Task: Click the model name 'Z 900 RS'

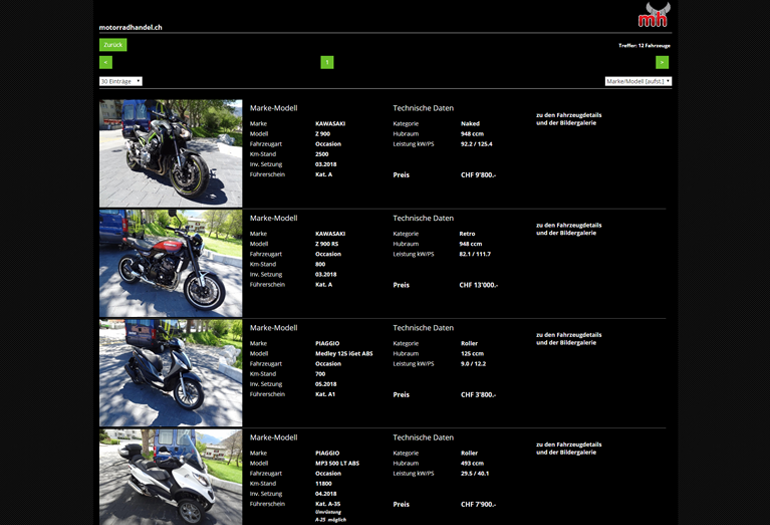Action: (327, 244)
